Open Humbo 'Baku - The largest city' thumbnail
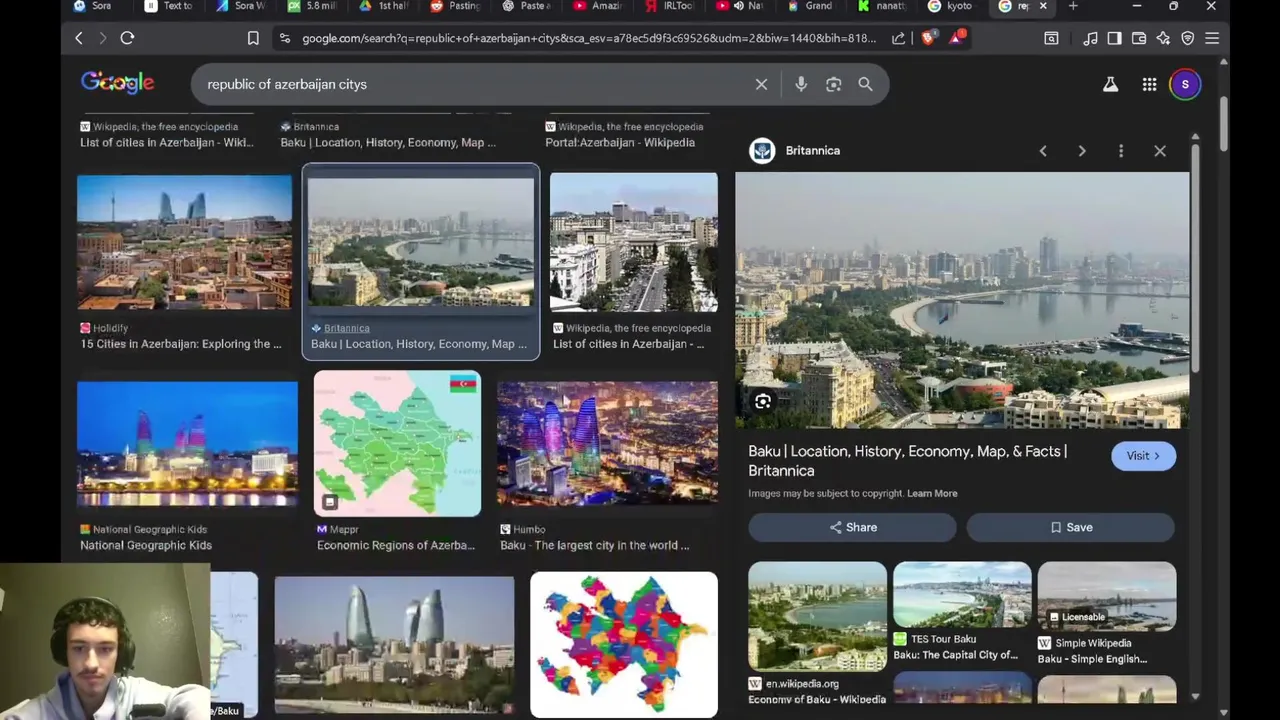Viewport: 1280px width, 720px height. [607, 444]
